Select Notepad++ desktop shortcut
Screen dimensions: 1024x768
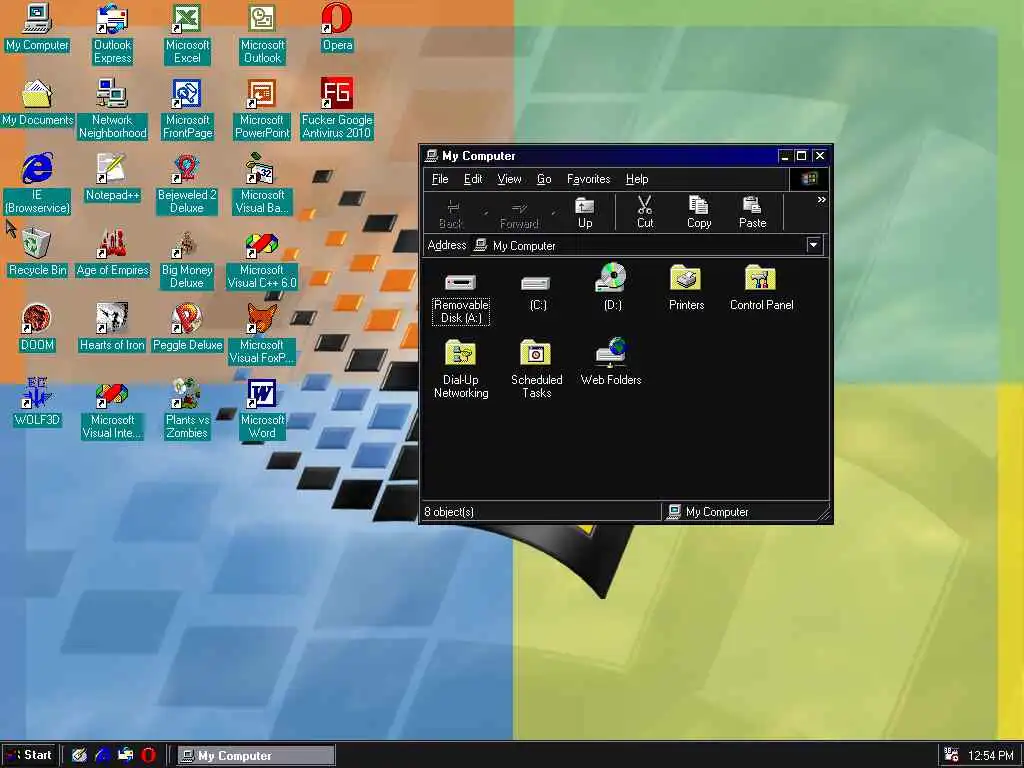click(x=112, y=178)
